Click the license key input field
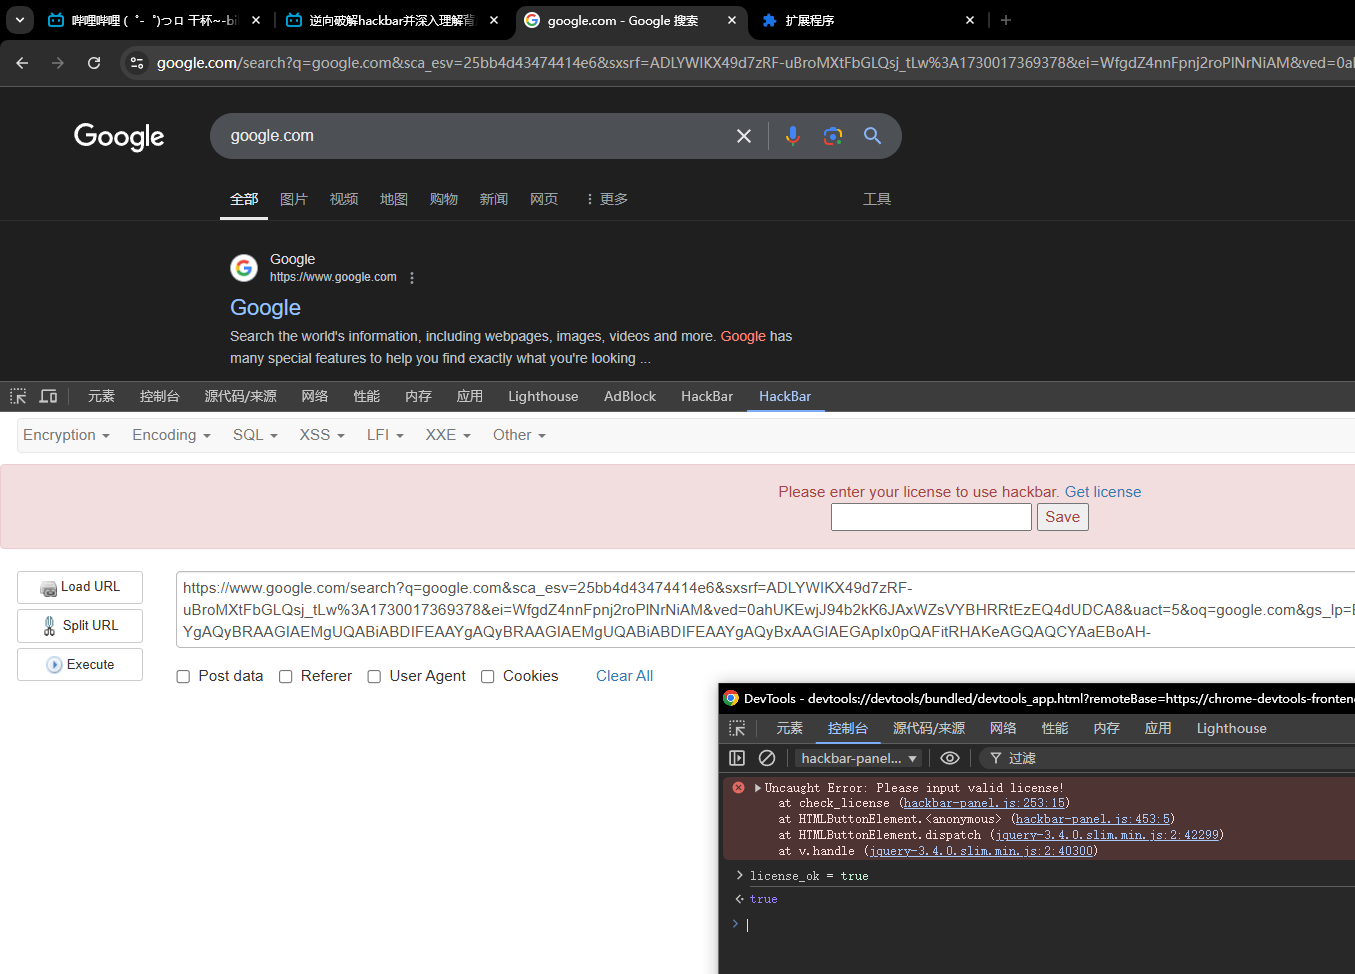This screenshot has height=974, width=1355. click(931, 517)
